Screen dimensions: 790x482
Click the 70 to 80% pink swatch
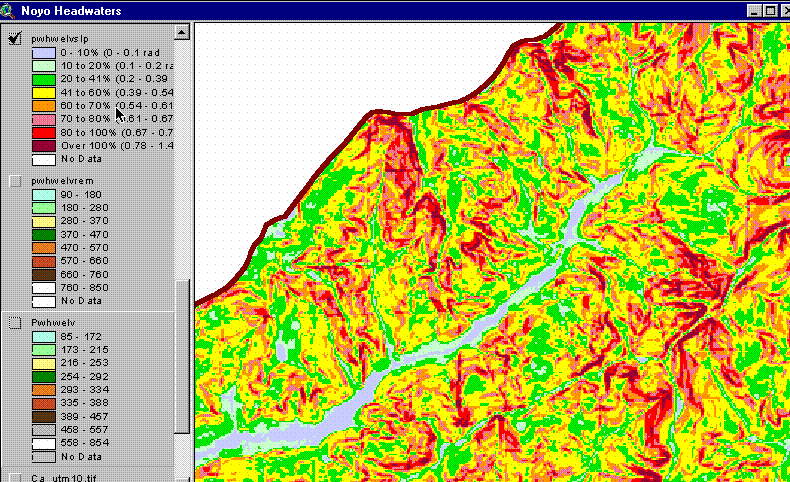[x=44, y=119]
